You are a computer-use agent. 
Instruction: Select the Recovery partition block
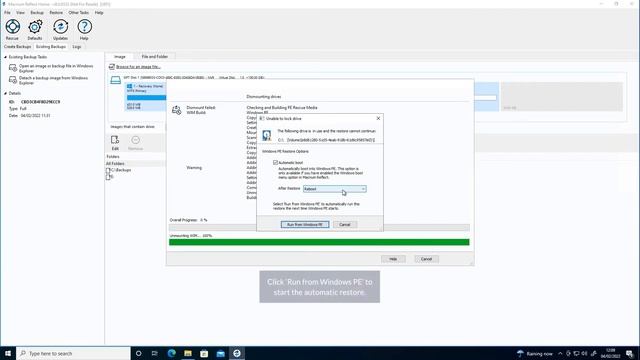click(x=146, y=97)
